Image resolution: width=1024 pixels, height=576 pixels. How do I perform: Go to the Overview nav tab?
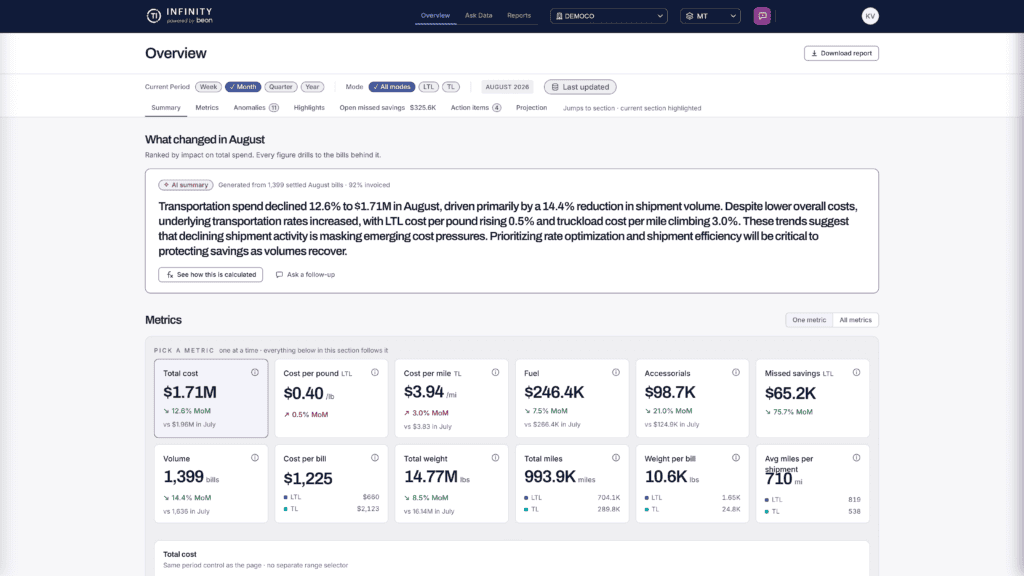[x=435, y=16]
